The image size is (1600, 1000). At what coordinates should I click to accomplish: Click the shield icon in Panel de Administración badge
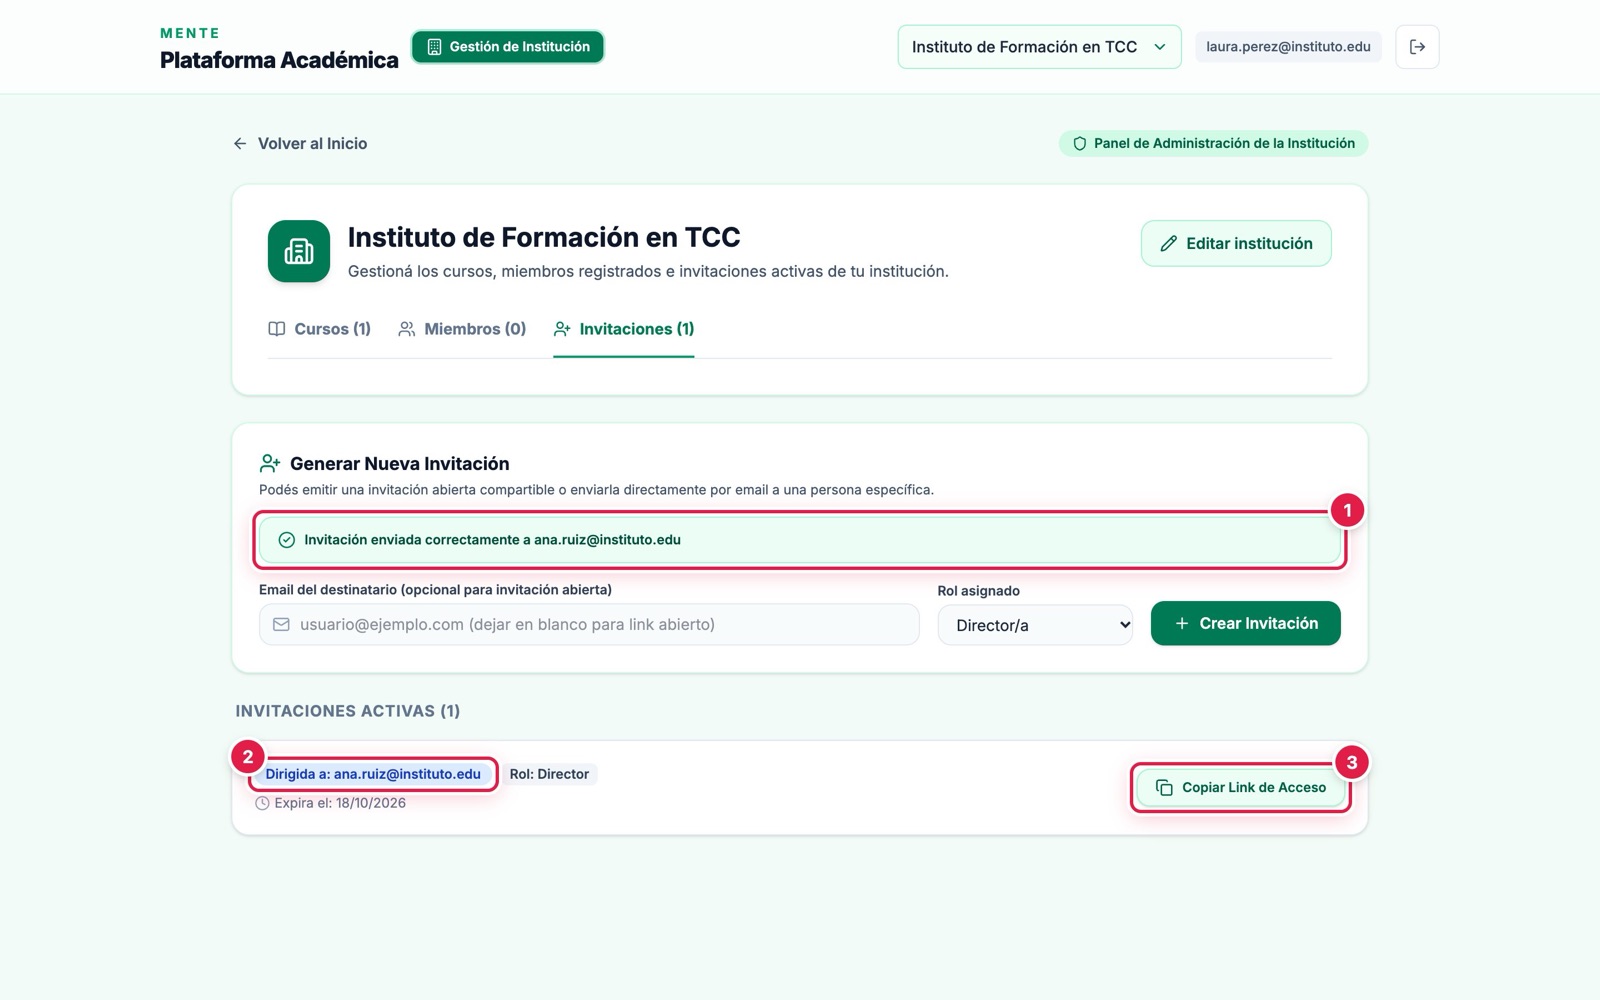[x=1080, y=144]
